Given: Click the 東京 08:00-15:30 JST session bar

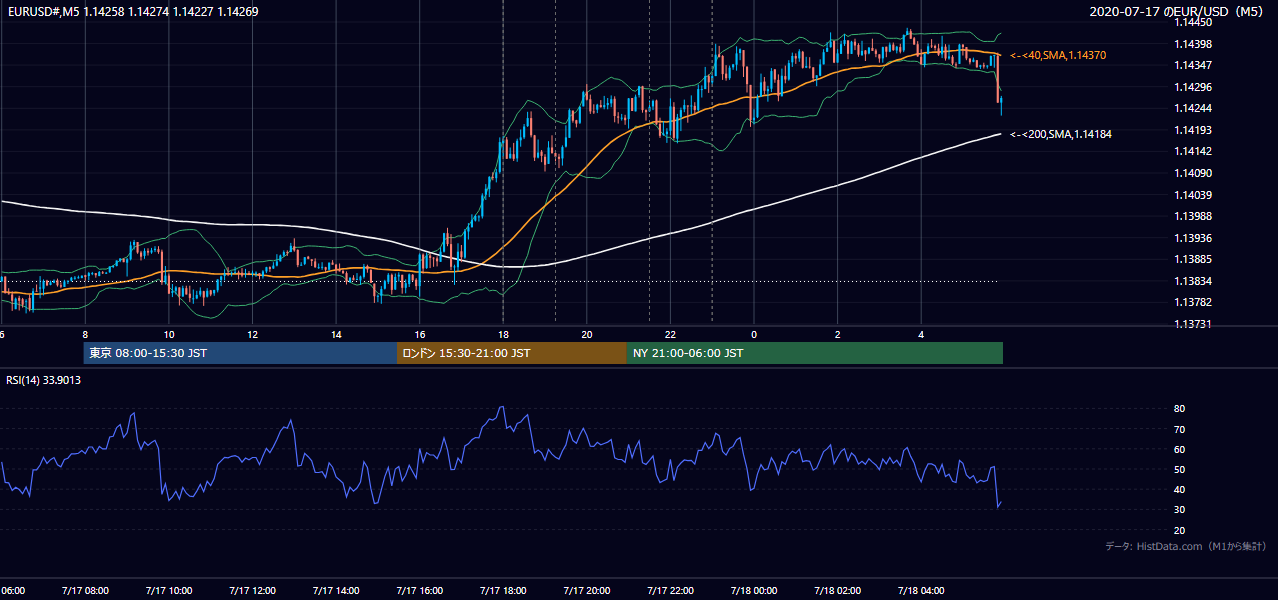Looking at the screenshot, I should click(x=240, y=353).
